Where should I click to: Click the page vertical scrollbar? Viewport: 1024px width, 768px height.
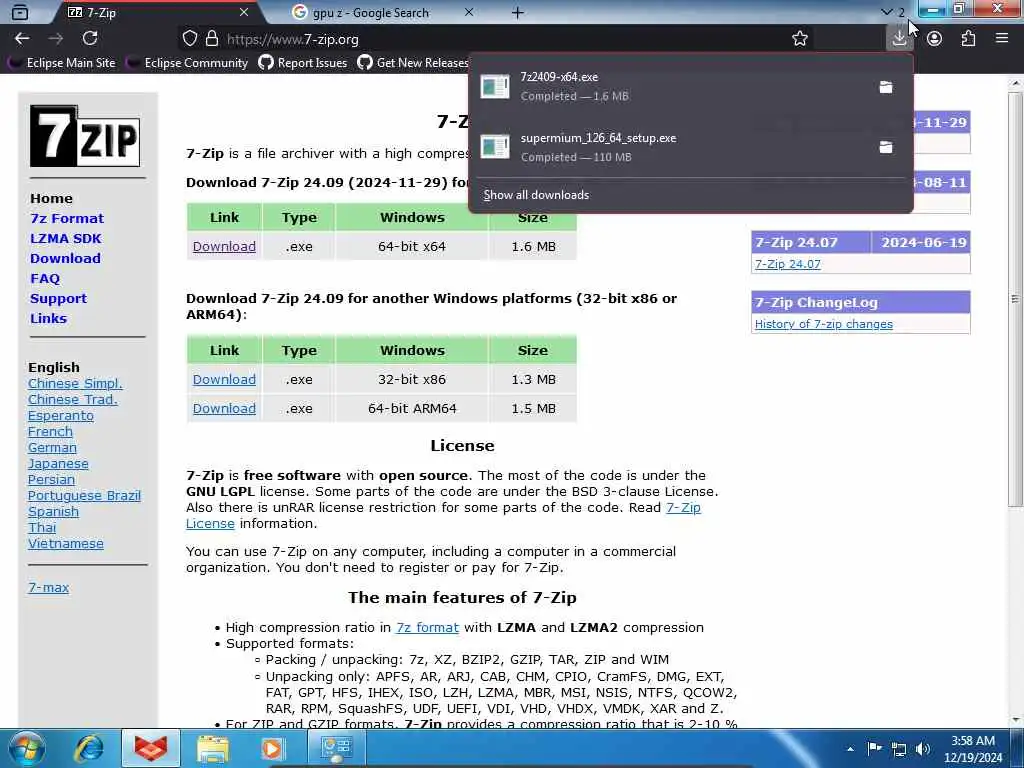(1015, 298)
